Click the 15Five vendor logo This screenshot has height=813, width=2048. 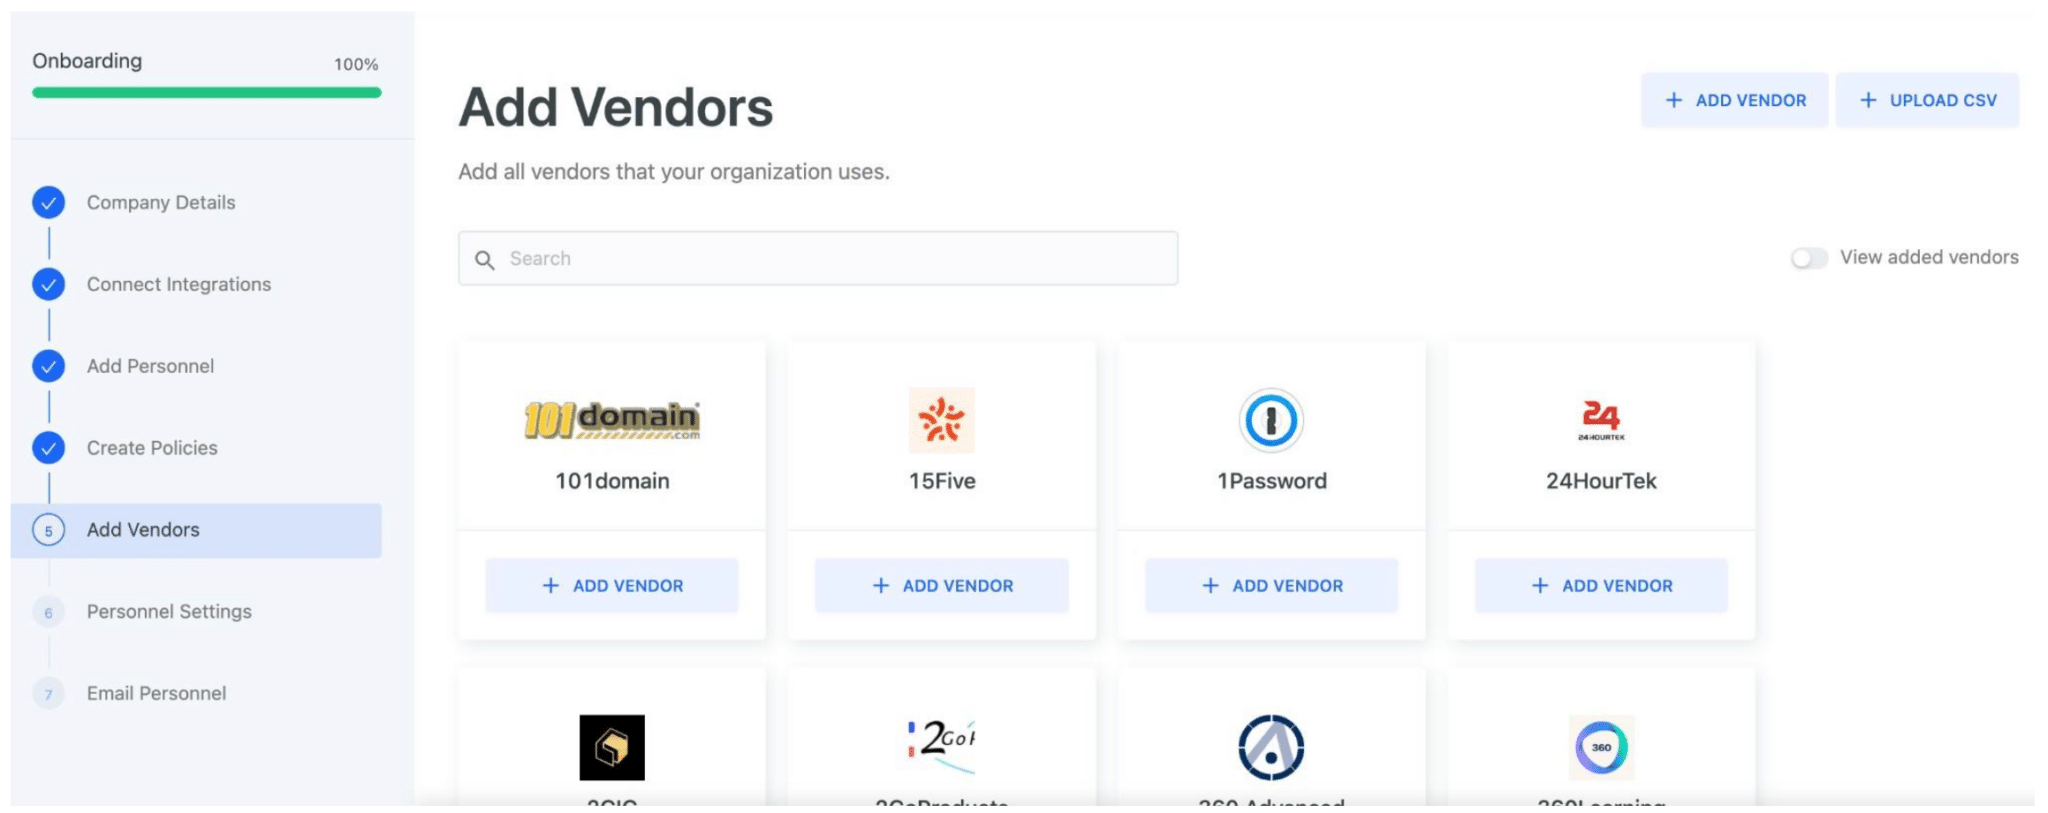click(941, 420)
